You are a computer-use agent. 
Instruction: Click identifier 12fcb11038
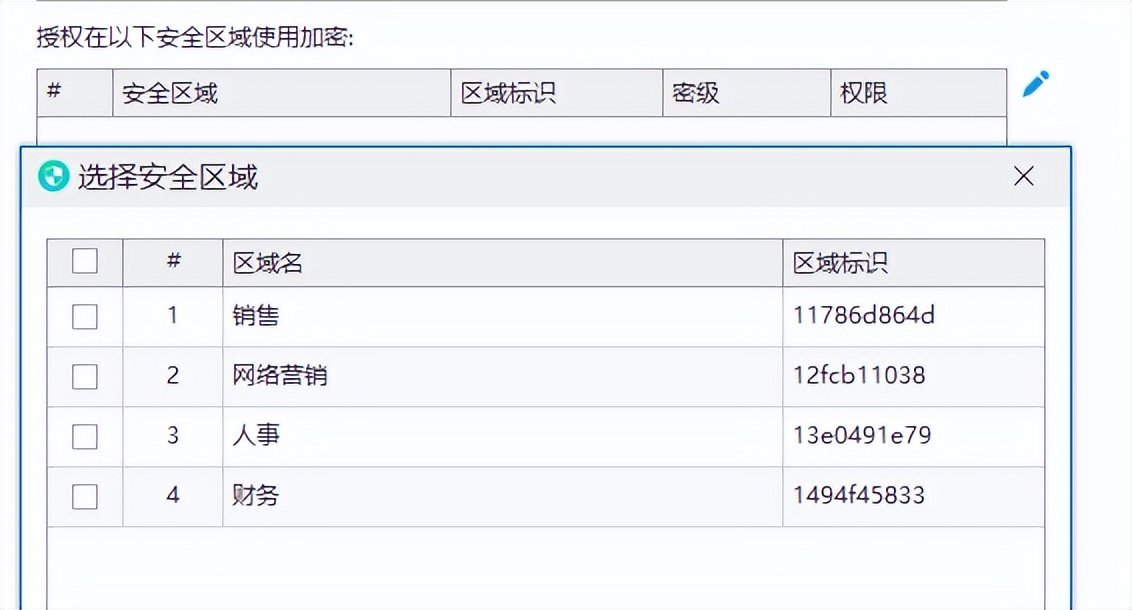coord(858,375)
